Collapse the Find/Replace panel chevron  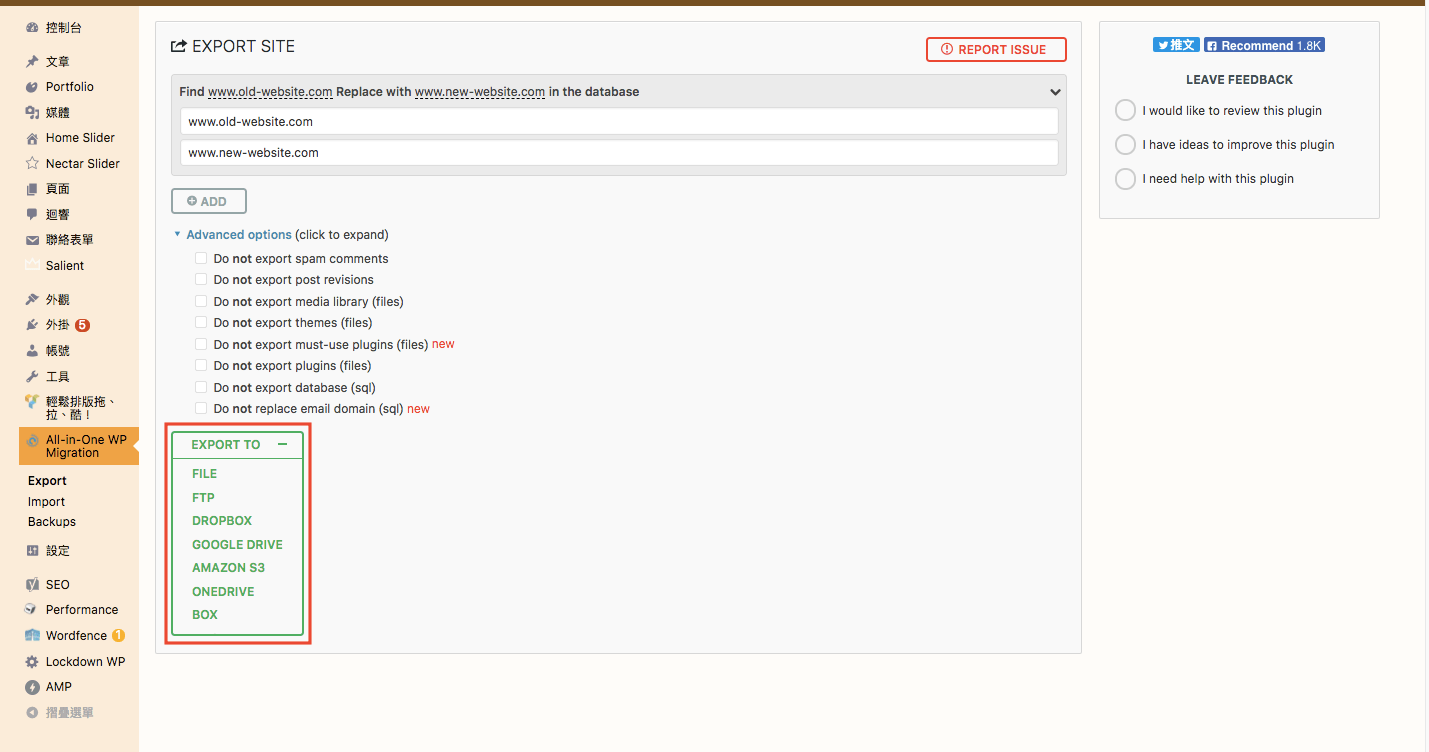point(1055,92)
